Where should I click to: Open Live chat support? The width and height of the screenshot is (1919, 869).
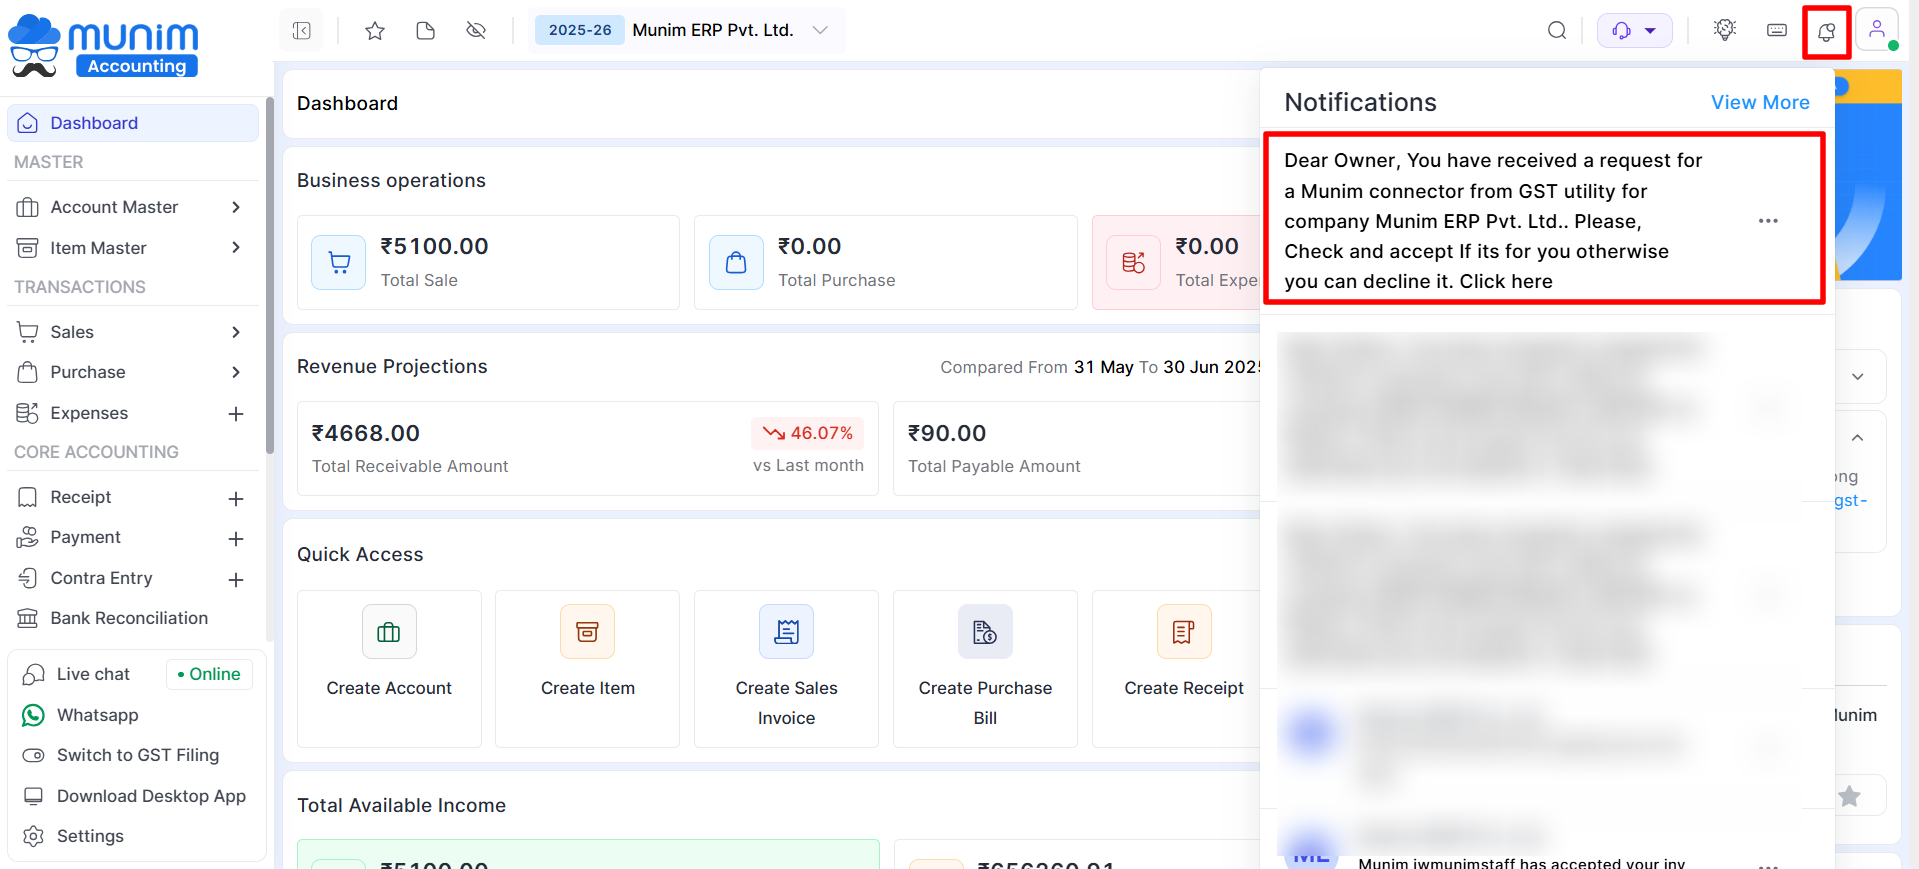tap(93, 674)
